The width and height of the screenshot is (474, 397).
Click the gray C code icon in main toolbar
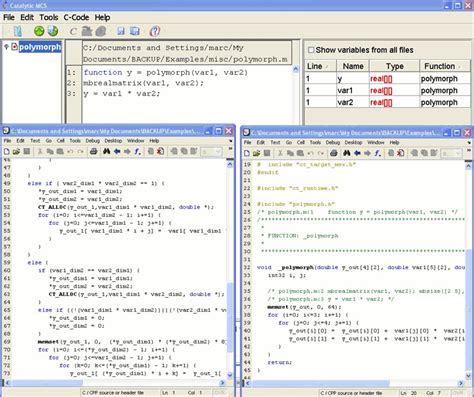coord(73,31)
